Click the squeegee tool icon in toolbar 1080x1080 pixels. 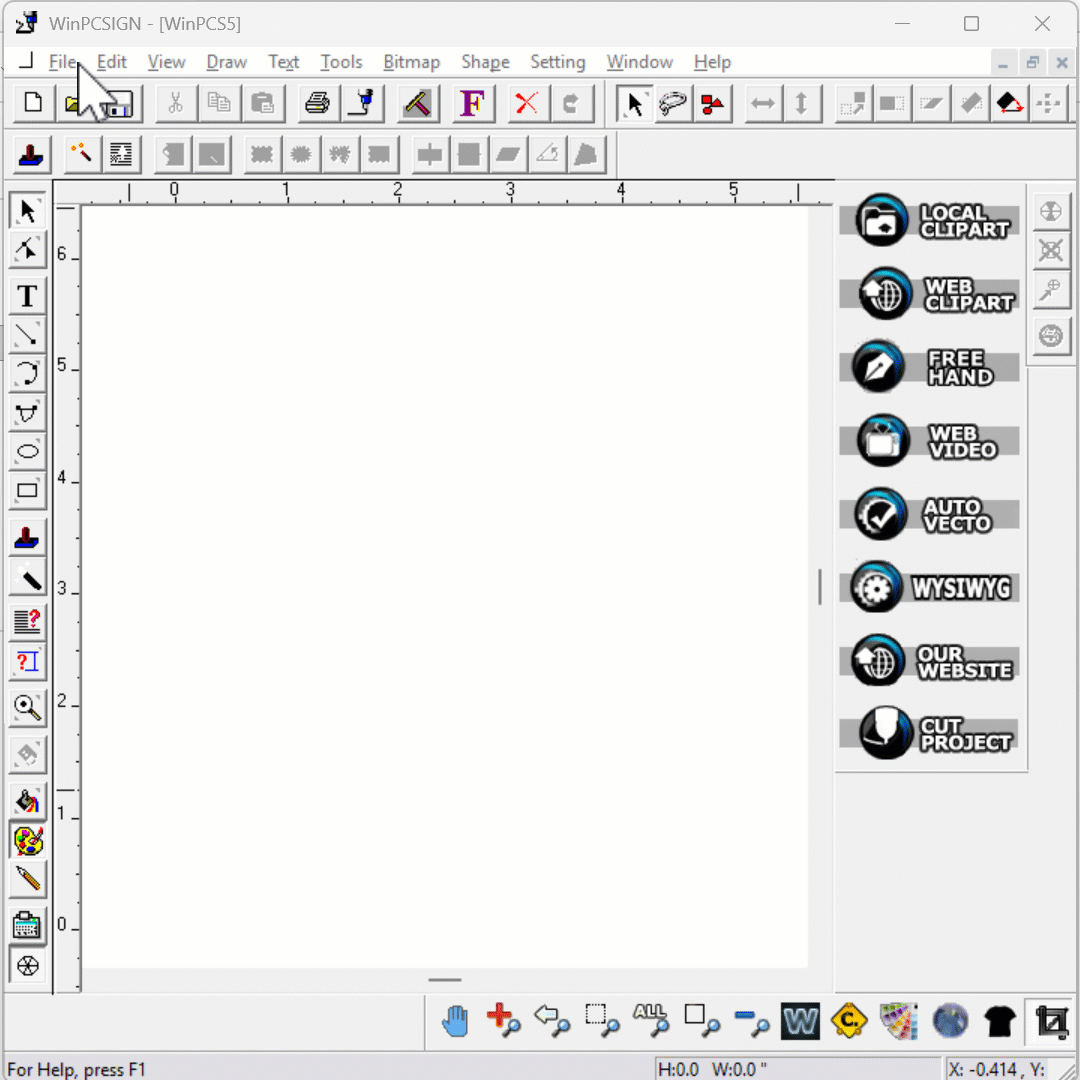point(418,103)
